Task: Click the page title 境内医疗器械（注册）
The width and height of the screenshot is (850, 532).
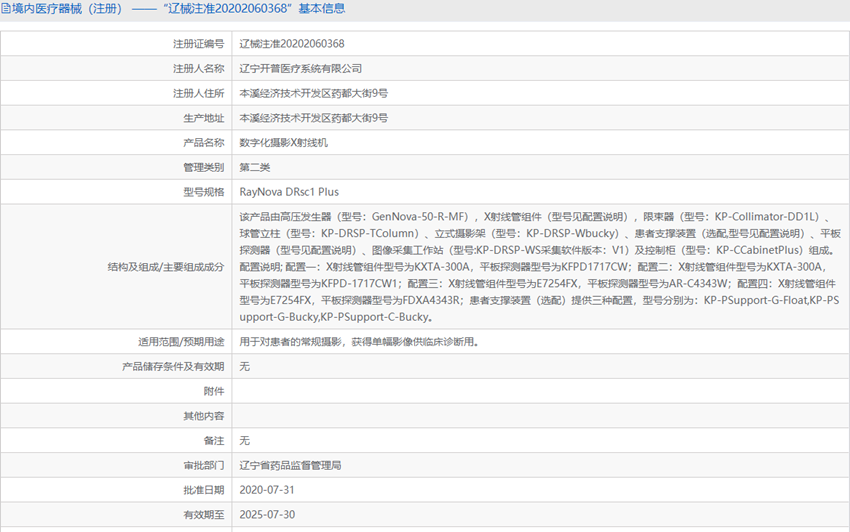Action: tap(67, 9)
